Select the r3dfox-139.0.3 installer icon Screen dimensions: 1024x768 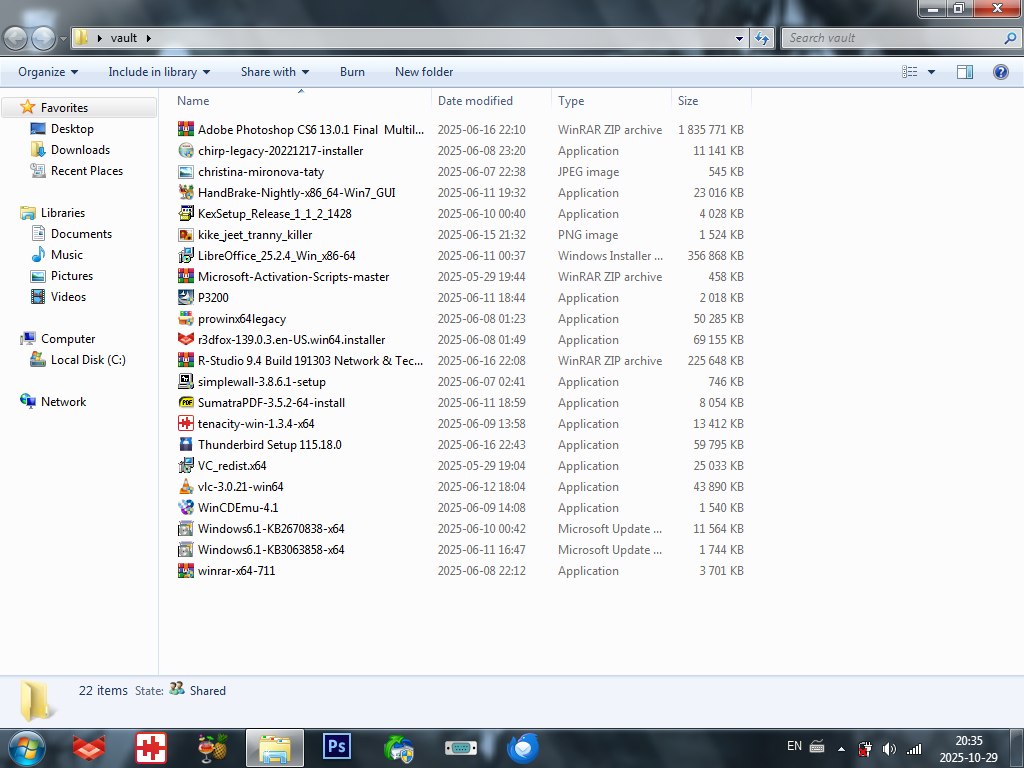[186, 340]
